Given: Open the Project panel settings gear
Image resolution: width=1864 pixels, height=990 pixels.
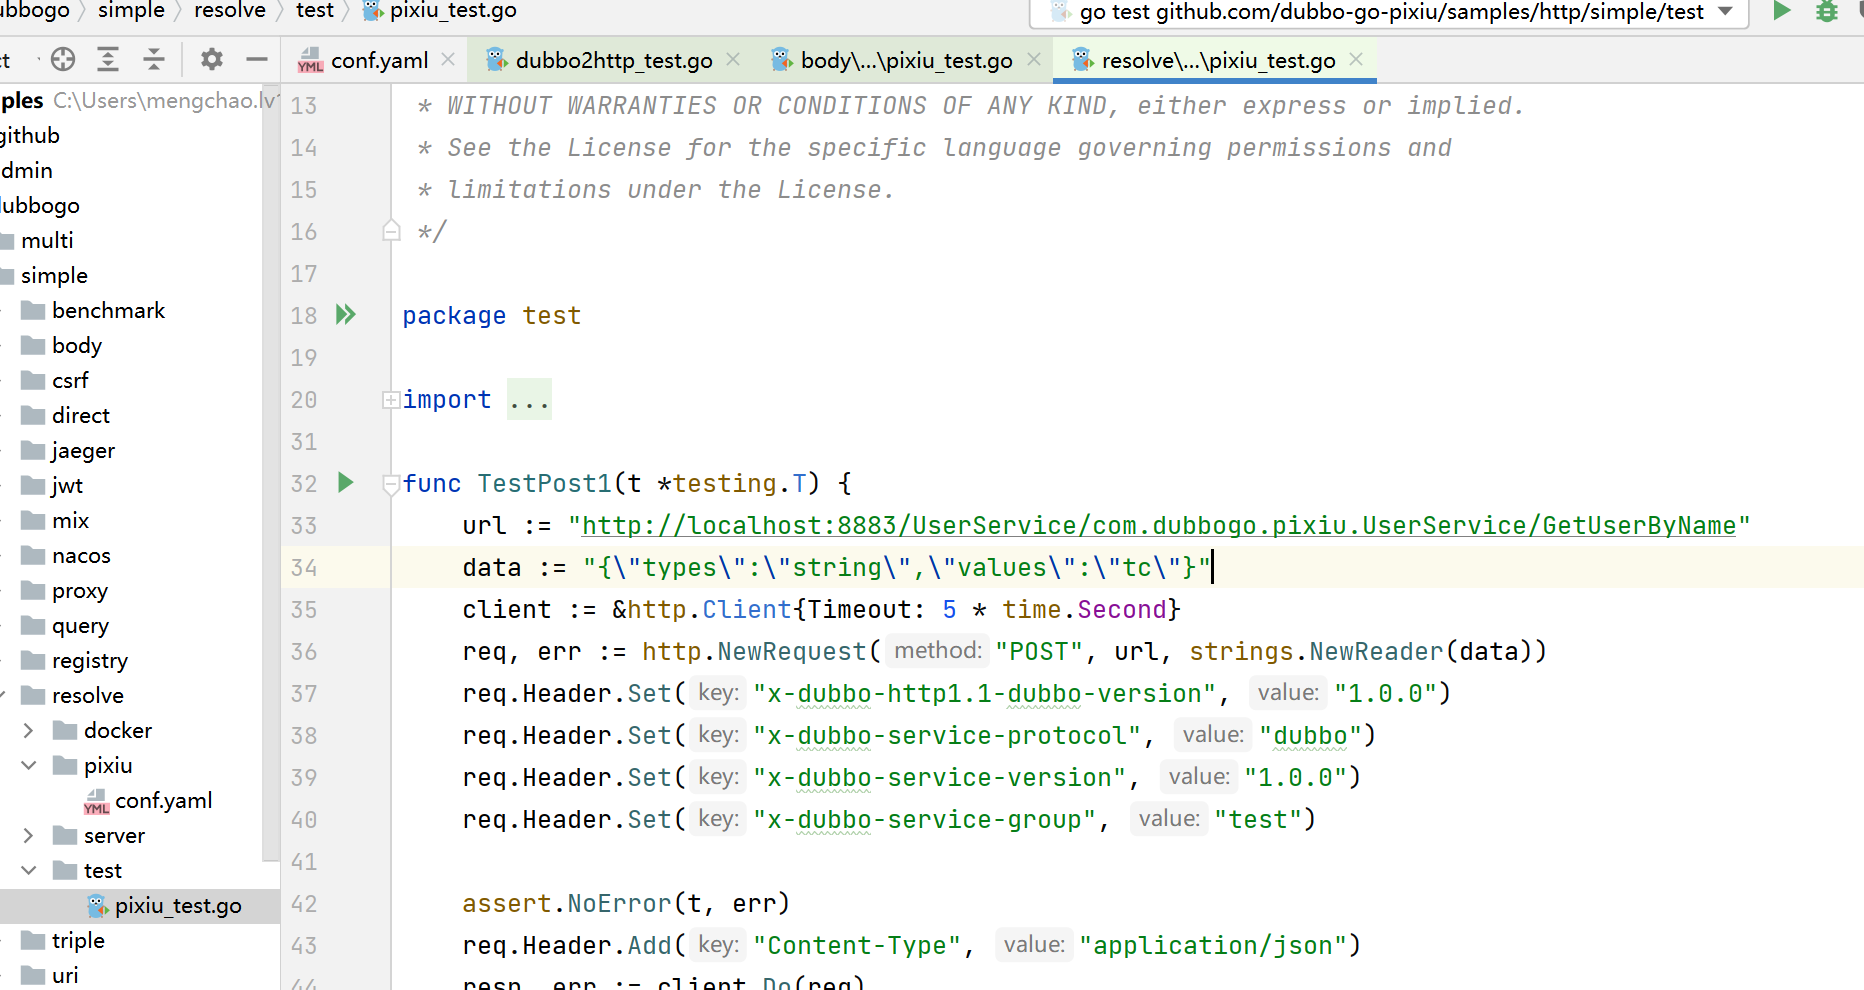Looking at the screenshot, I should coord(211,59).
